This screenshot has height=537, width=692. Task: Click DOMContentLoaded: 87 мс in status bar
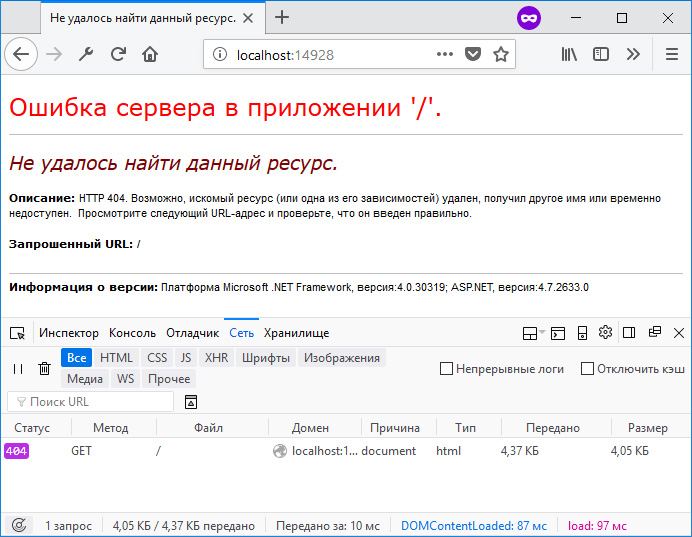pos(474,526)
